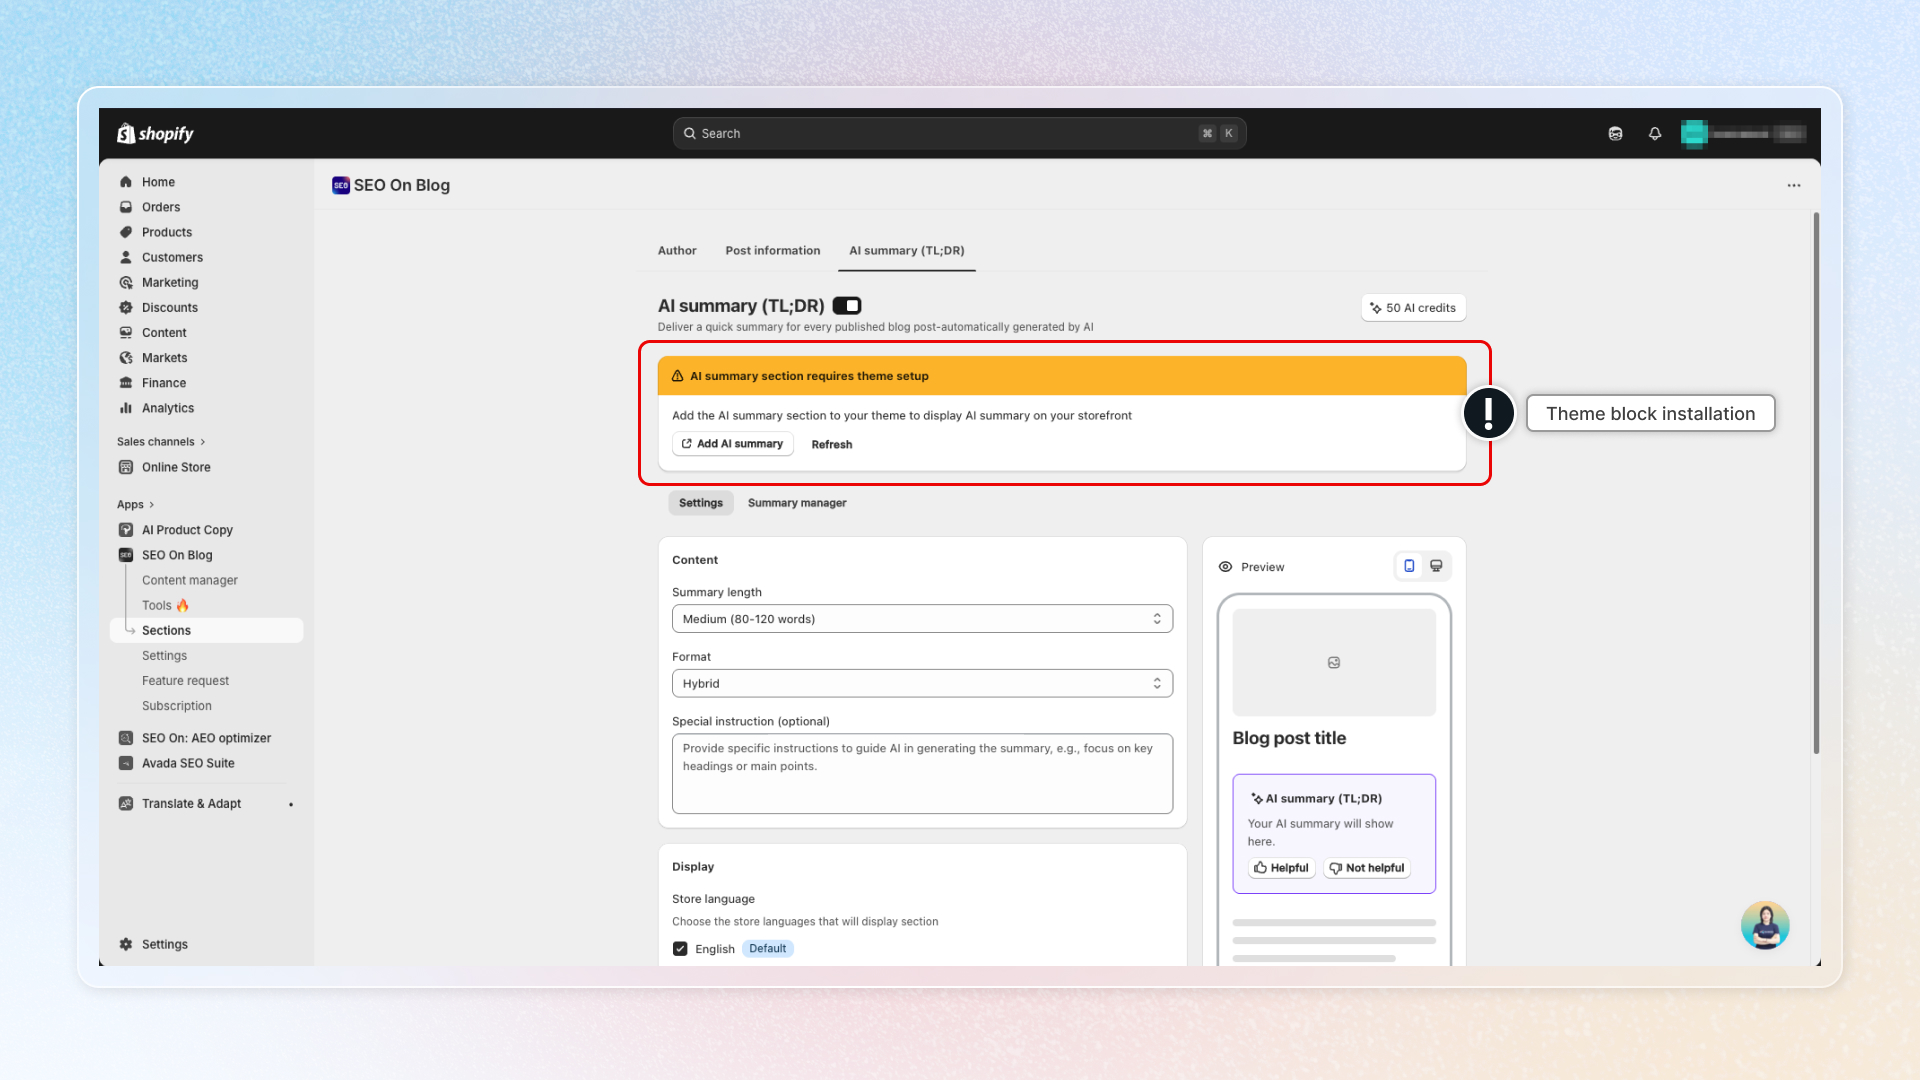The width and height of the screenshot is (1920, 1080).
Task: Open the Sidekick assistant icon in top bar
Action: point(1615,133)
